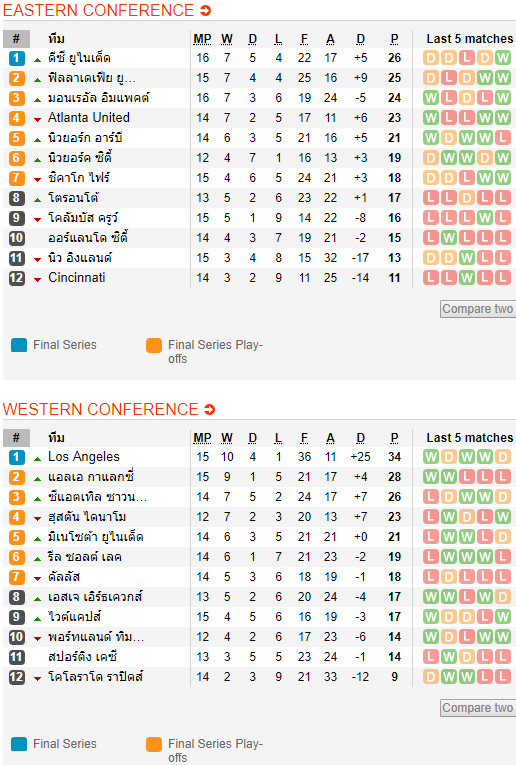Click Cincinnati's rank 12 badge
Viewport: 516px width, 765px height.
(17, 278)
